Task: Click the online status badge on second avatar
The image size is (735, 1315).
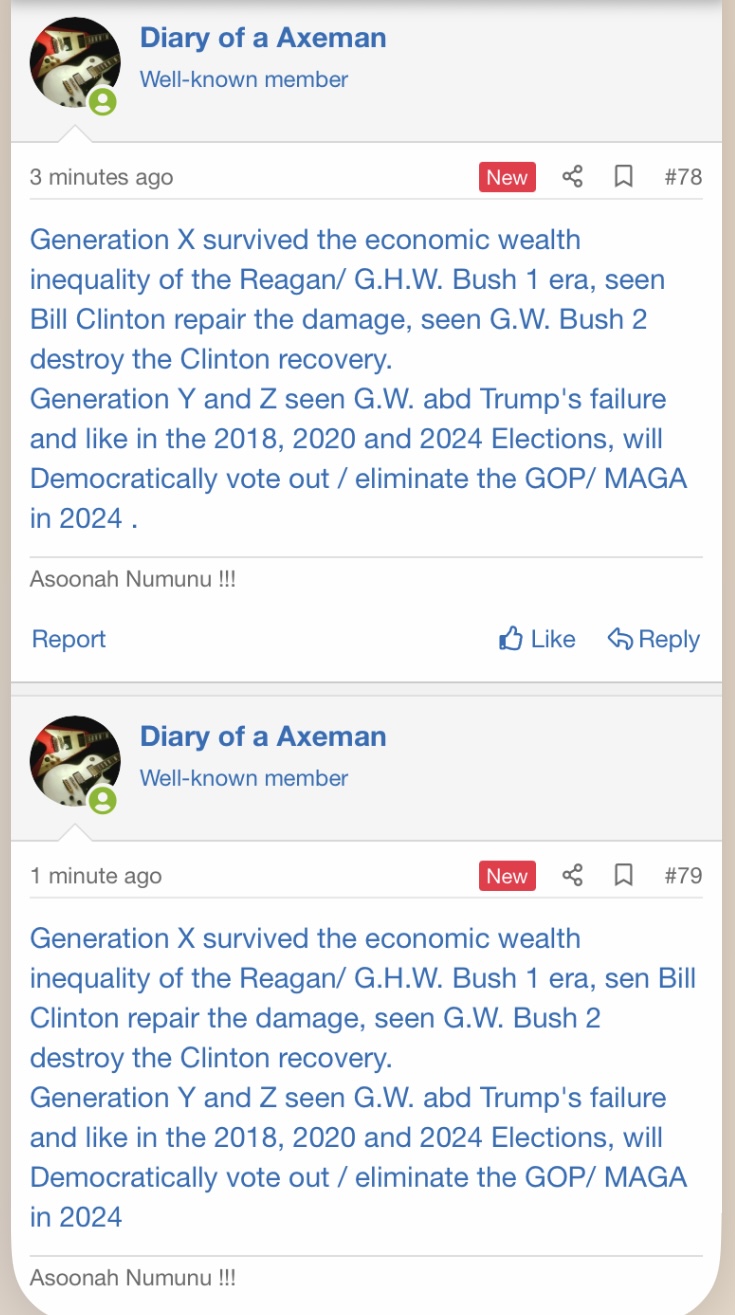Action: coord(103,801)
